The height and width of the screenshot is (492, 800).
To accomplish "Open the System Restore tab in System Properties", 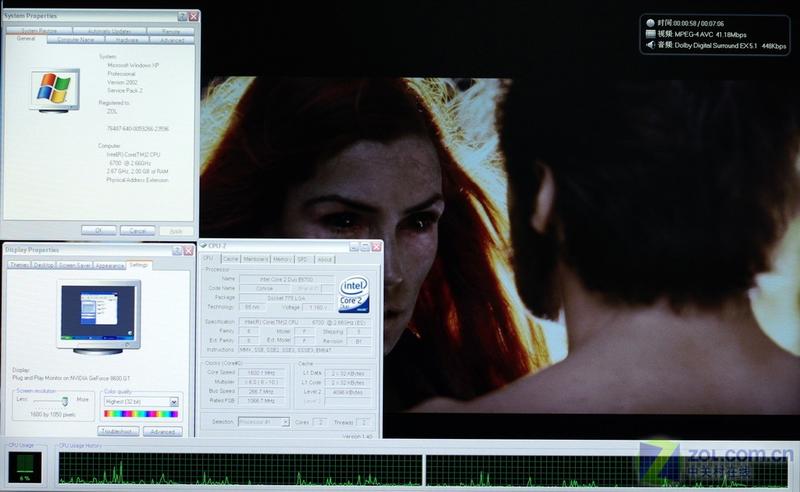I will 39,31.
